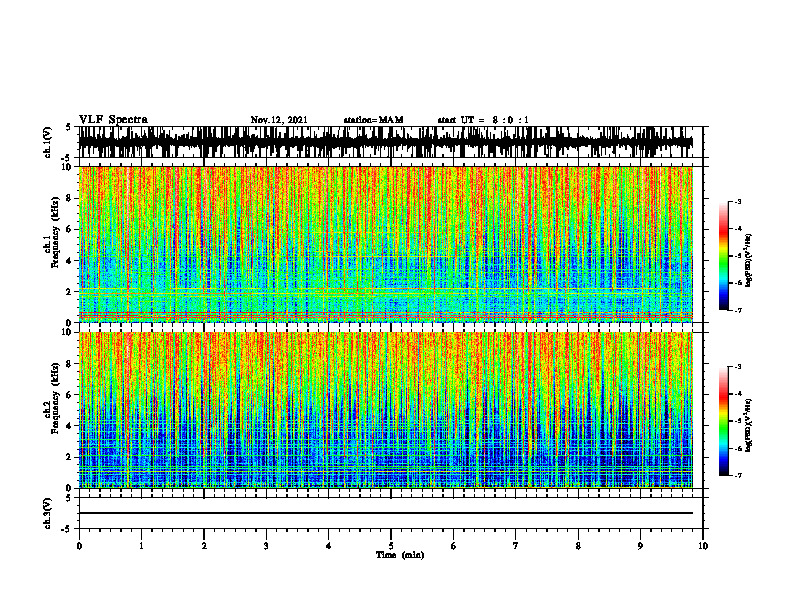This screenshot has height=612, width=792.
Task: Click time axis tick label "9"
Action: coord(640,546)
